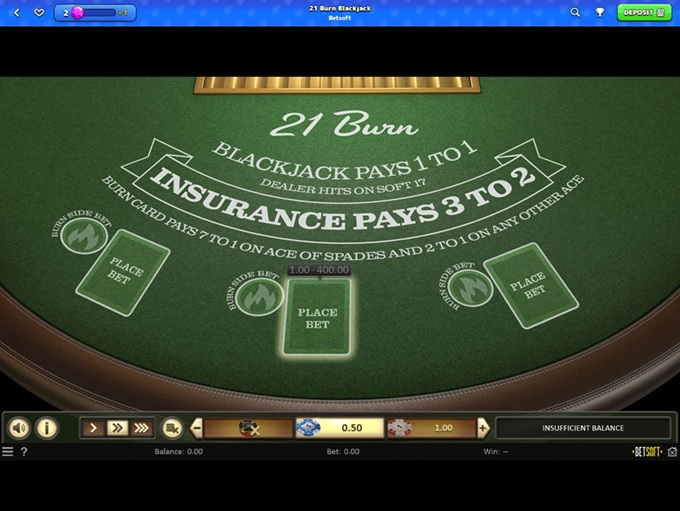Open the hamburger menu at bottom left
Viewport: 680px width, 511px height.
[x=8, y=452]
